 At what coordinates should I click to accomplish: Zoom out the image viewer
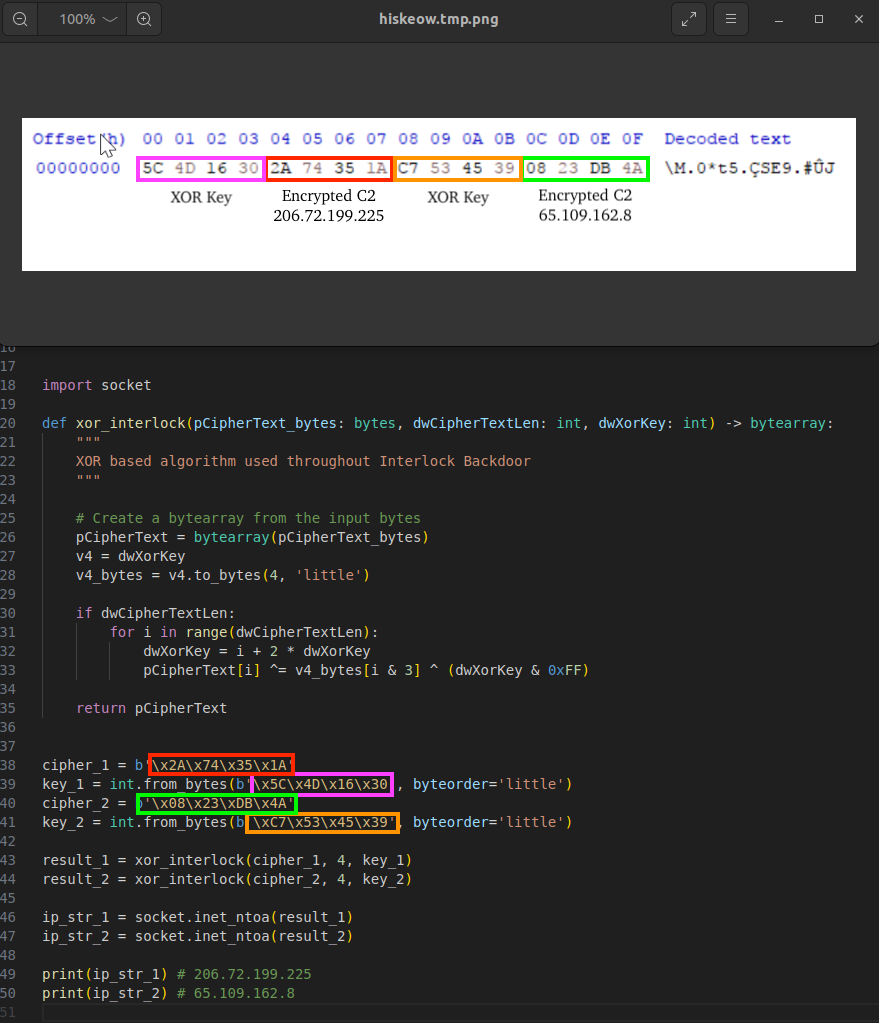20,19
